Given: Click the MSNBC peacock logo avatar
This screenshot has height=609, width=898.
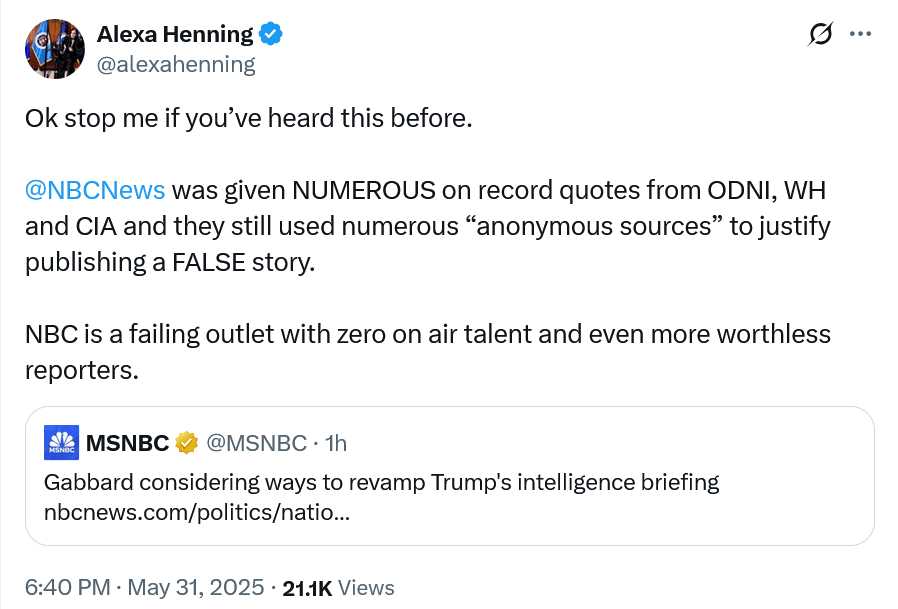Looking at the screenshot, I should [x=61, y=443].
